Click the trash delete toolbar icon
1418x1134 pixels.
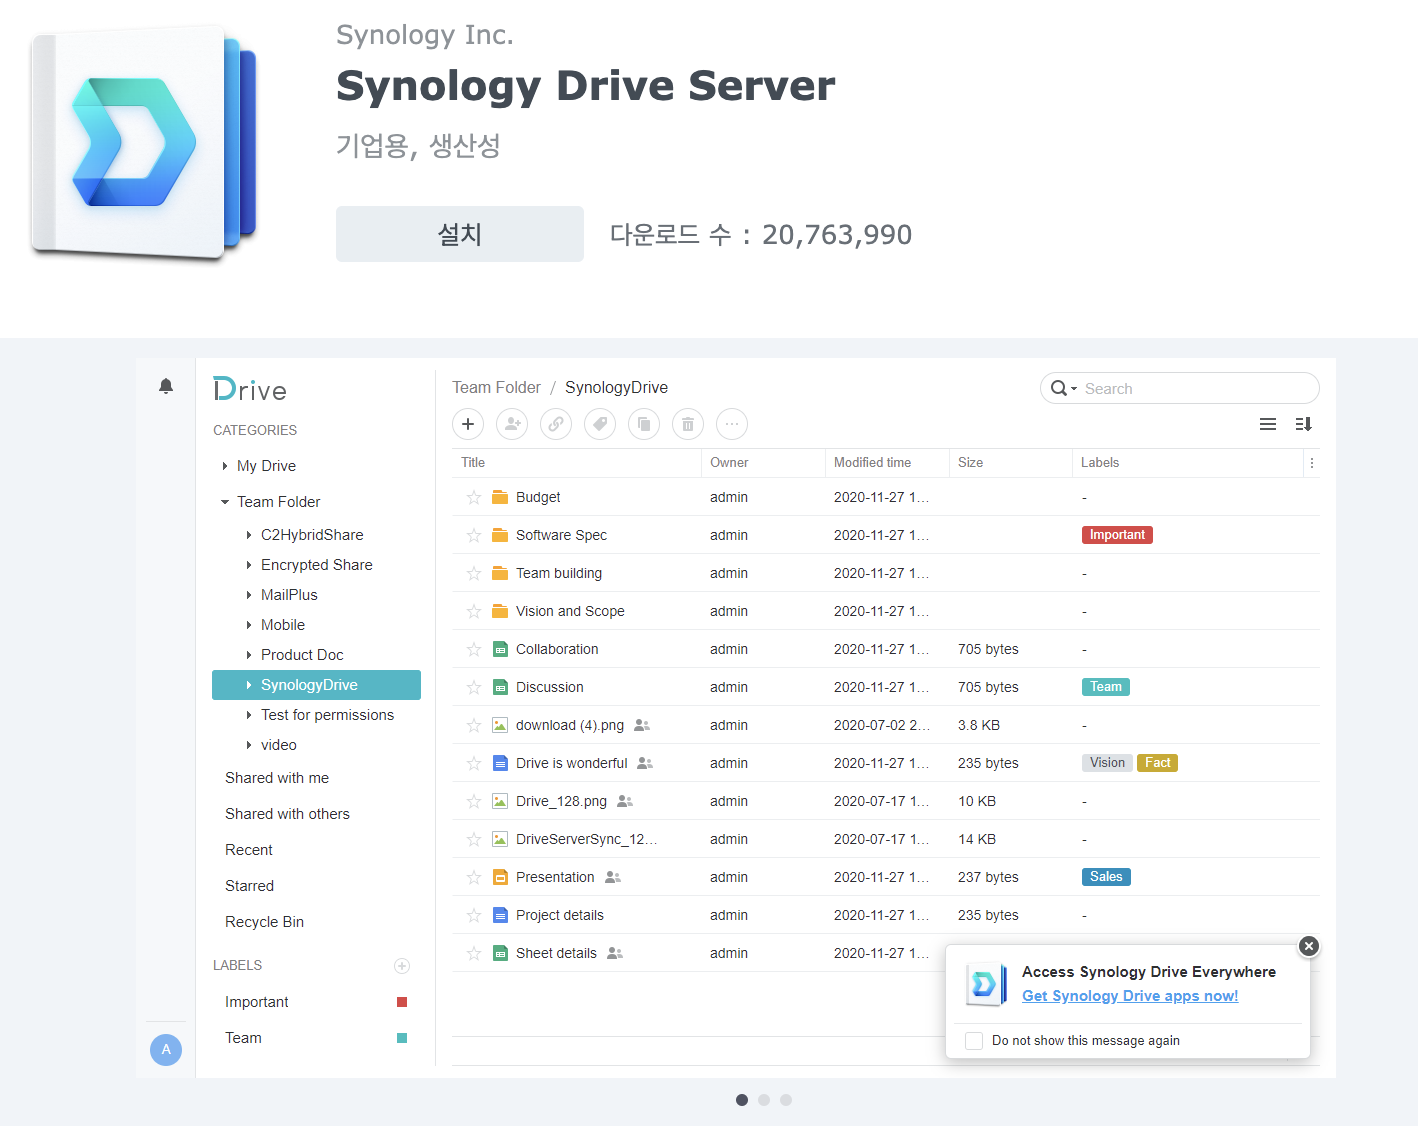(688, 424)
